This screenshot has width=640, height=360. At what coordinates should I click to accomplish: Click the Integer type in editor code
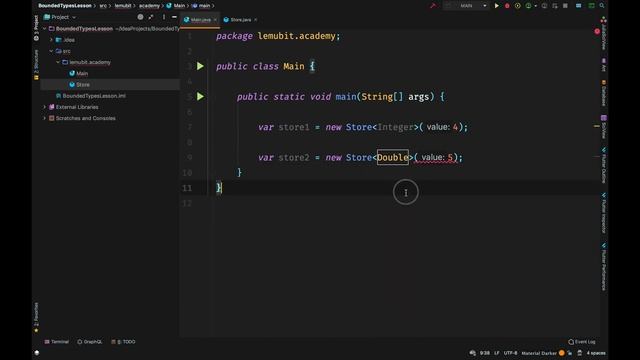pyautogui.click(x=395, y=127)
